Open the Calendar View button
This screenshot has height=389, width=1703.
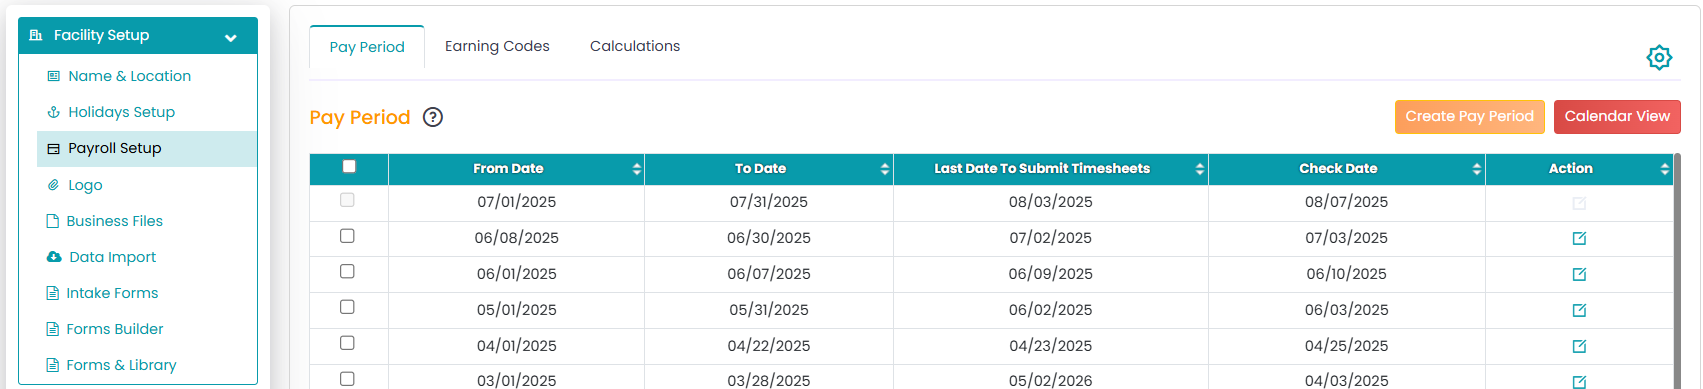1617,117
